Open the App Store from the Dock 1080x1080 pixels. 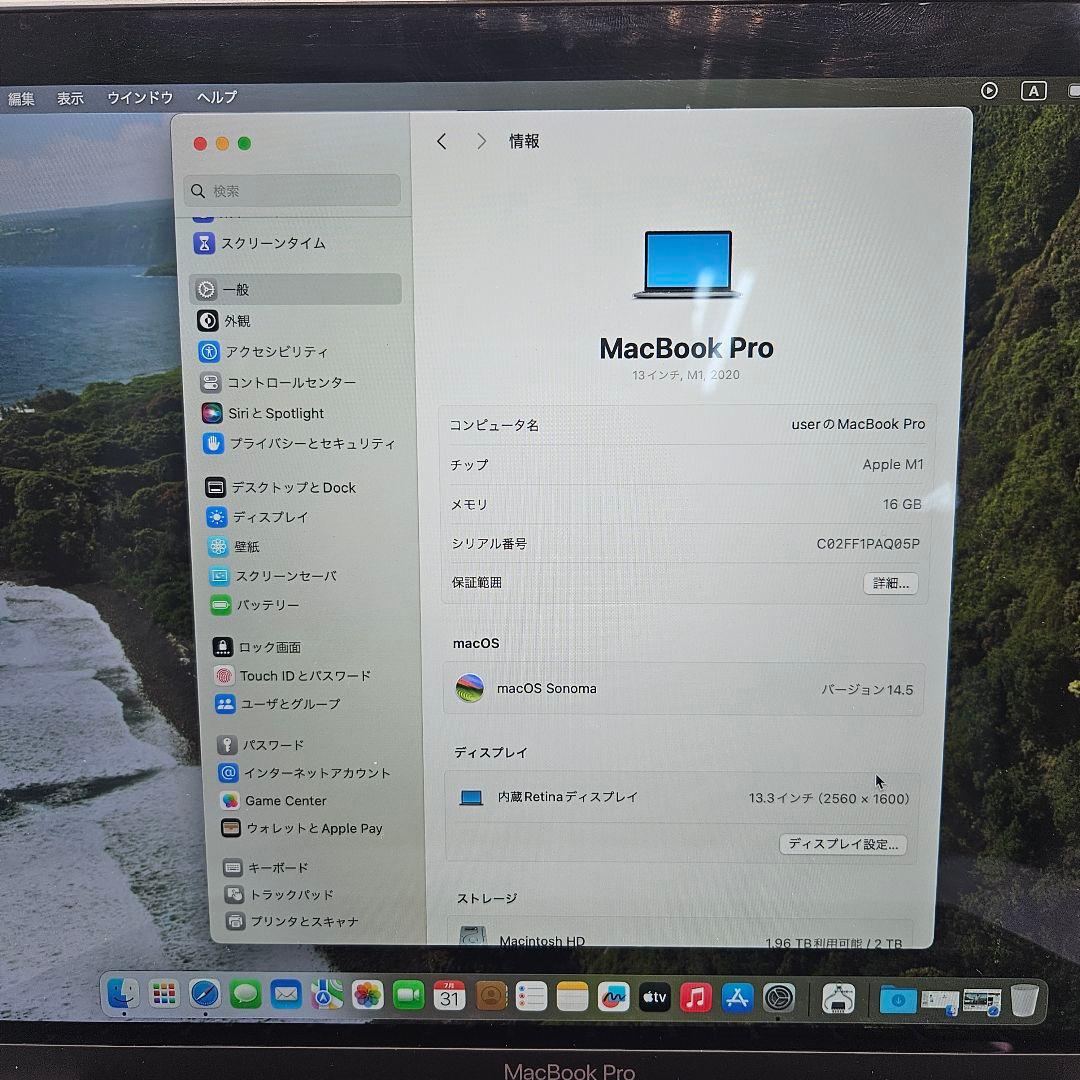[738, 997]
